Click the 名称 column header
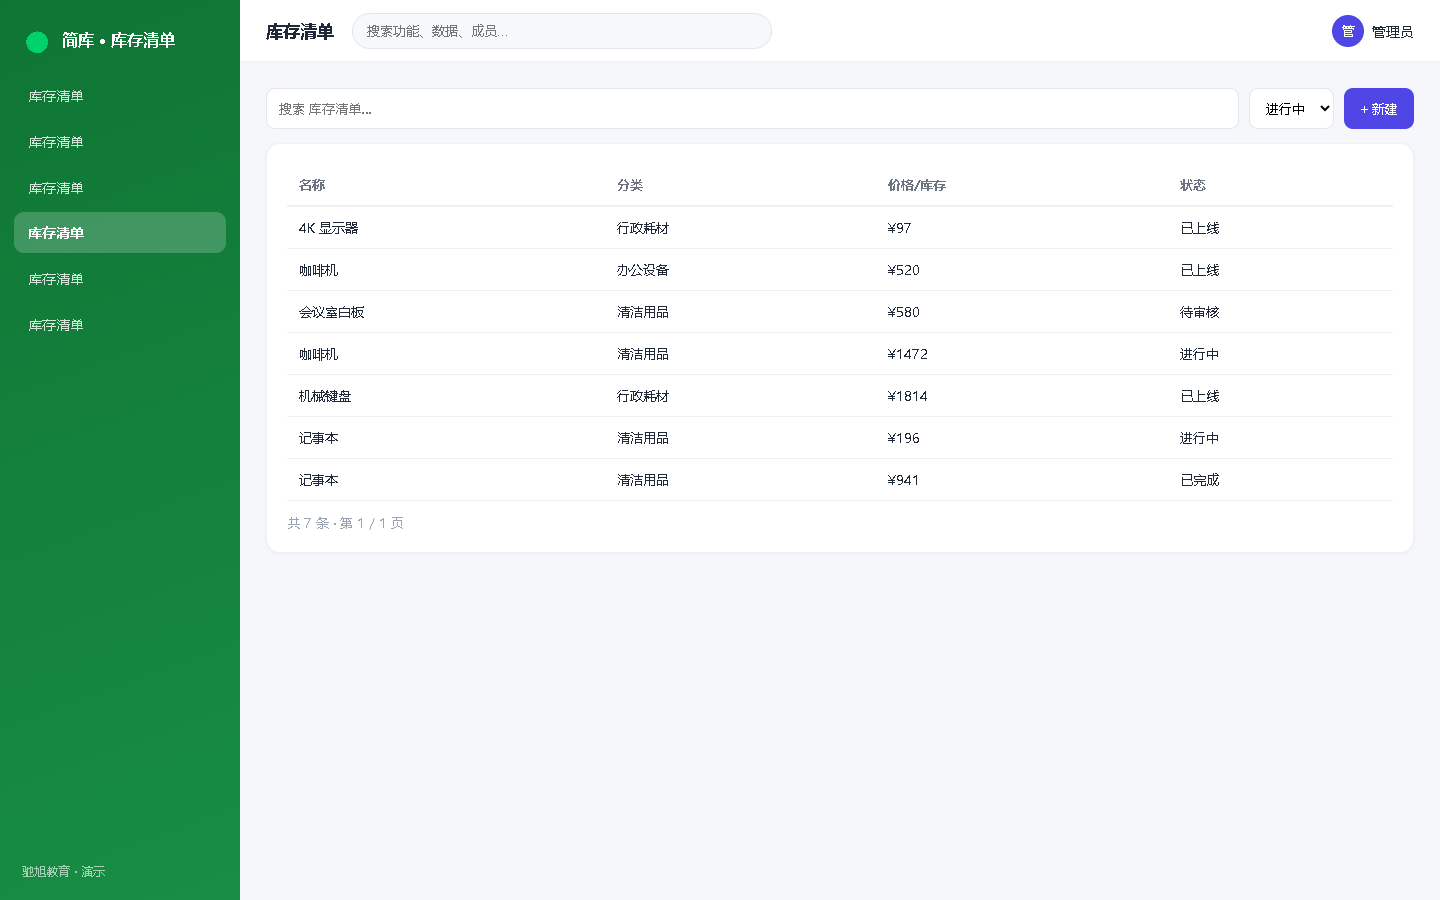 (x=312, y=185)
